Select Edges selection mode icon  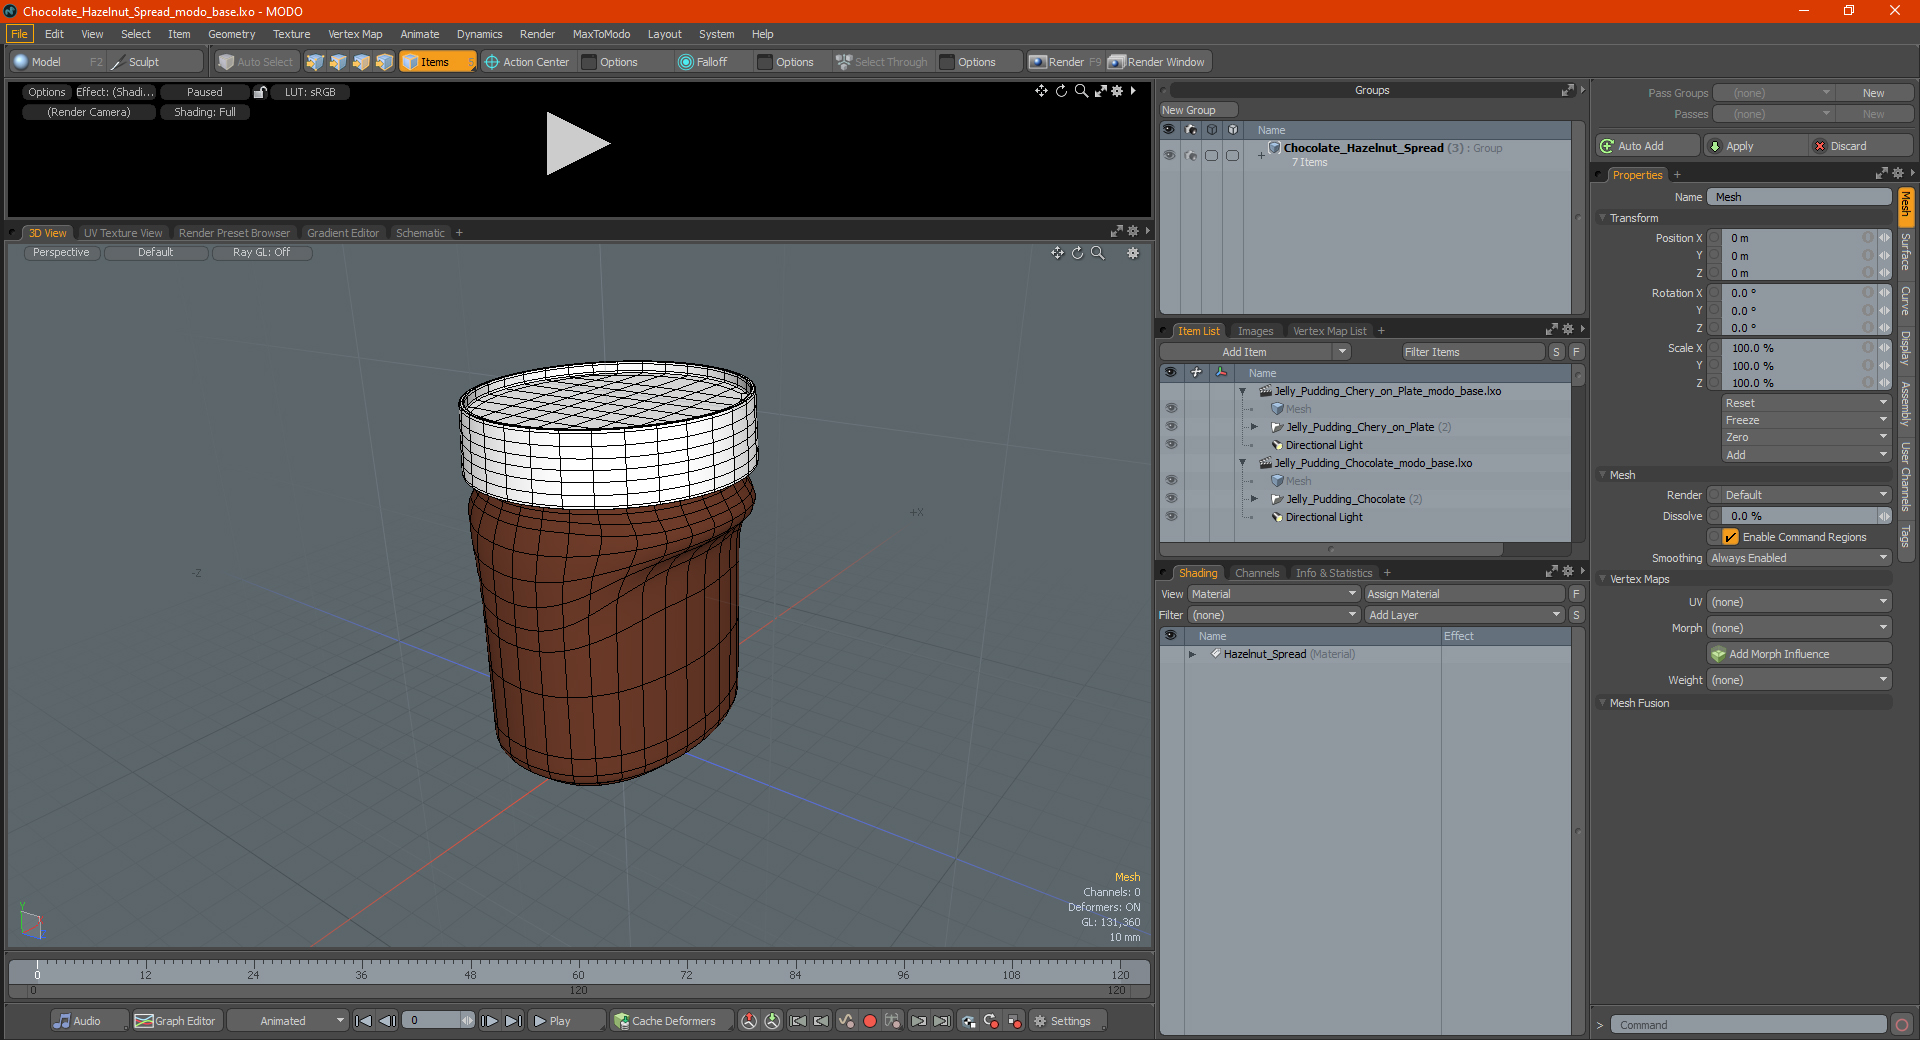(x=338, y=62)
